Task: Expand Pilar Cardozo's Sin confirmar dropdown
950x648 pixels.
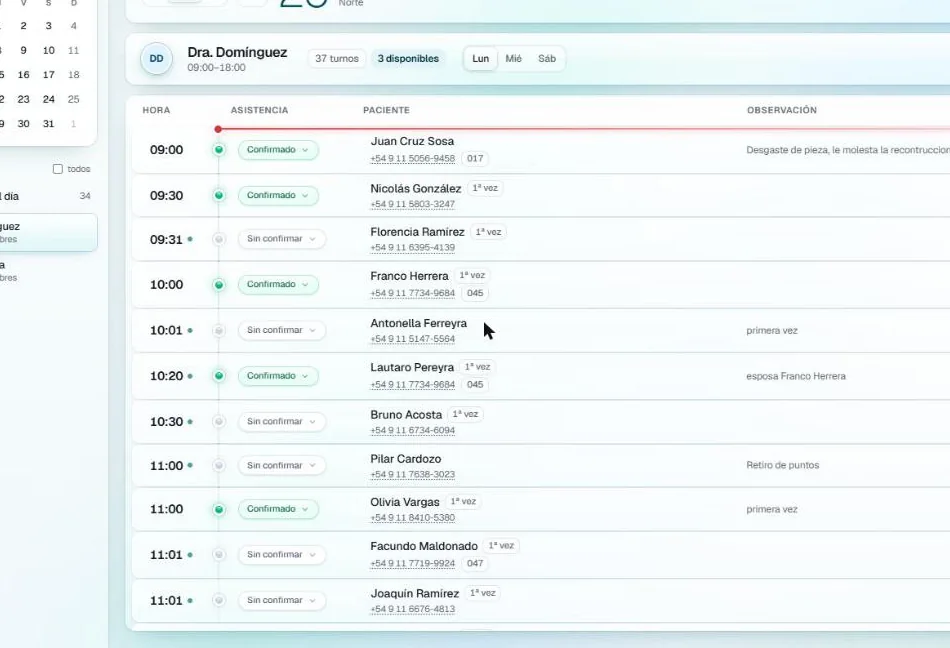Action: (282, 465)
